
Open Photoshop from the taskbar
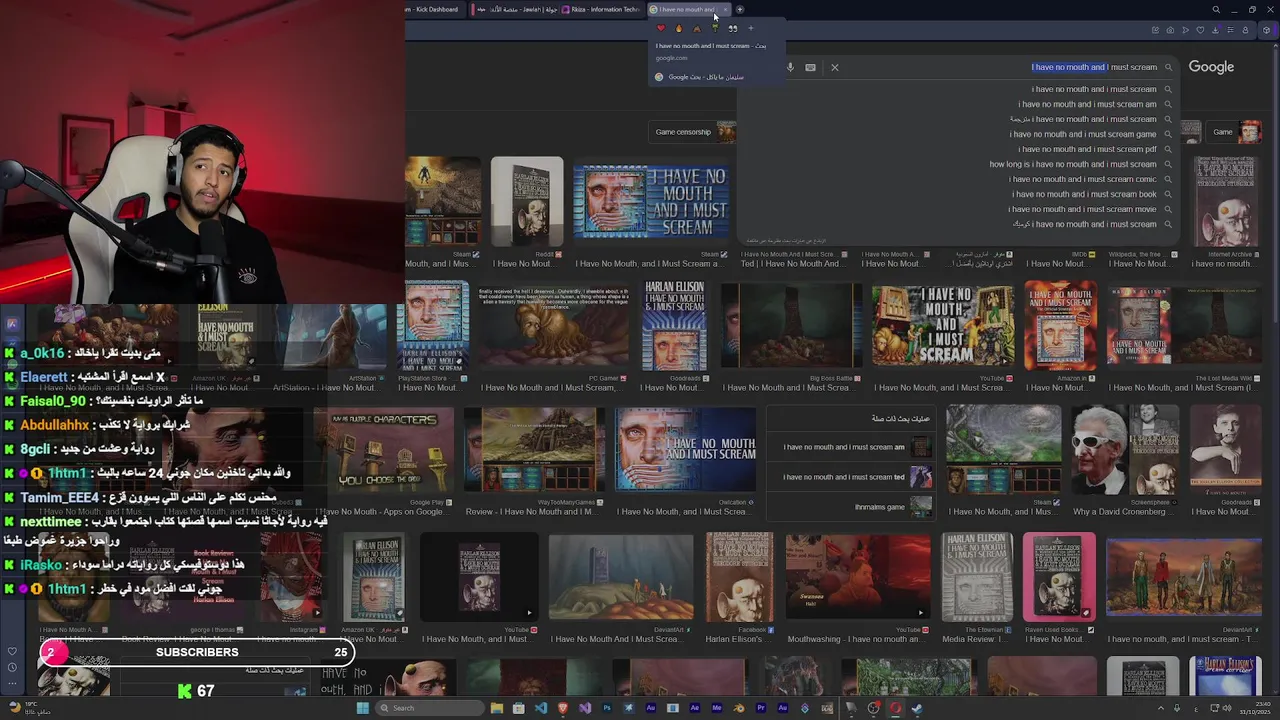[x=606, y=708]
